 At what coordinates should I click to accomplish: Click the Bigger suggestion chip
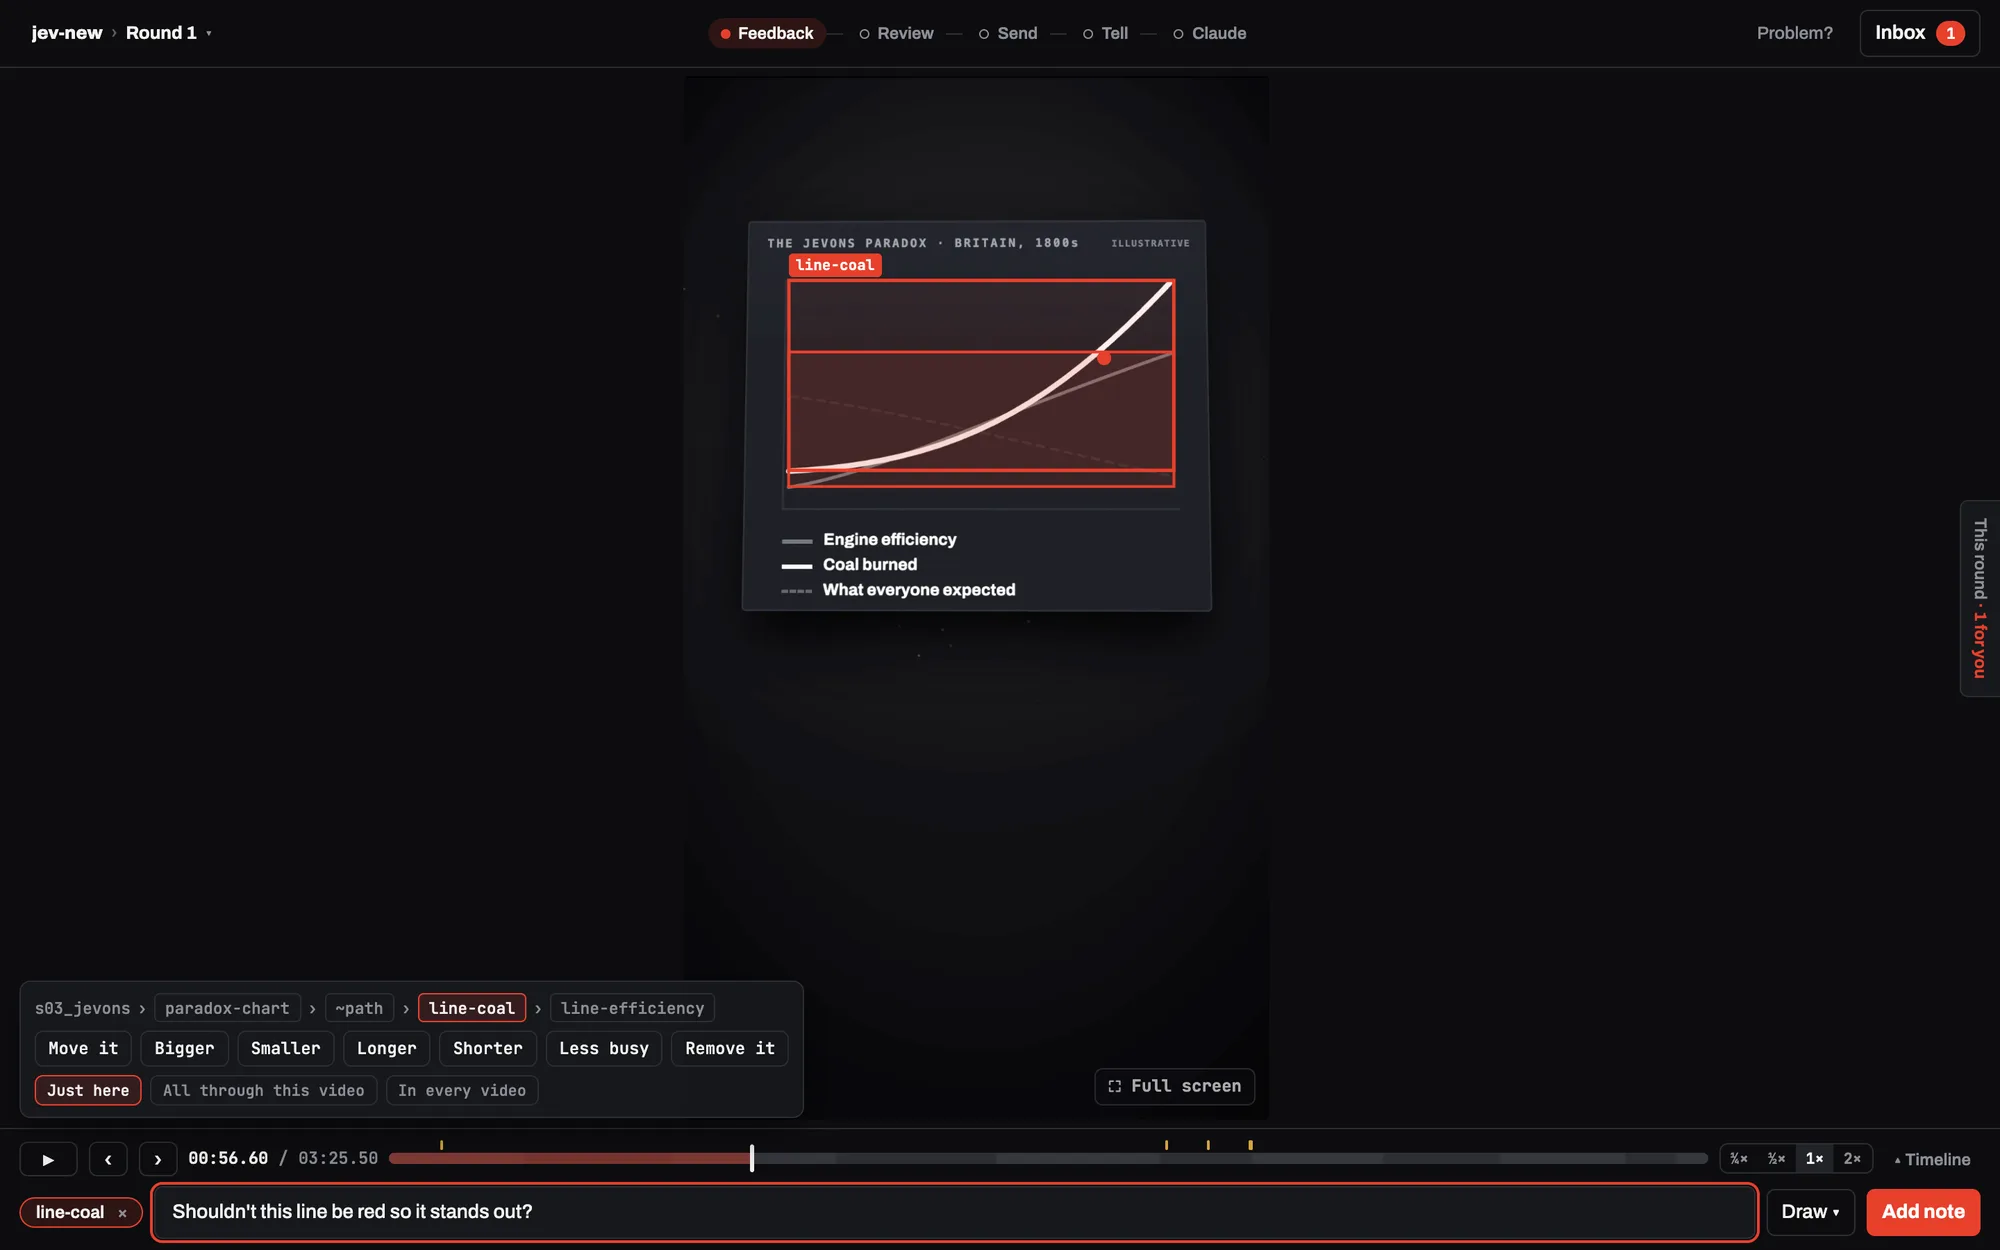coord(184,1048)
